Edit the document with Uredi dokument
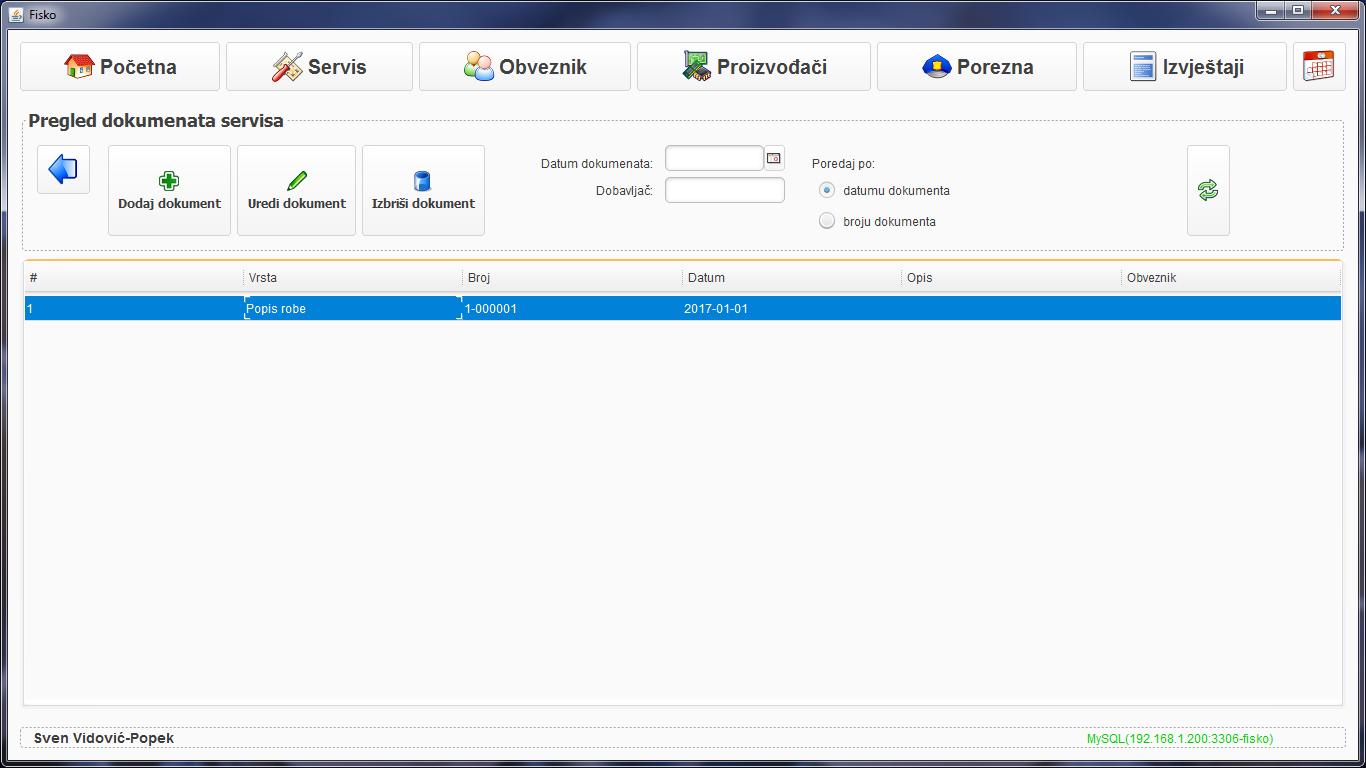Image resolution: width=1366 pixels, height=768 pixels. (296, 190)
